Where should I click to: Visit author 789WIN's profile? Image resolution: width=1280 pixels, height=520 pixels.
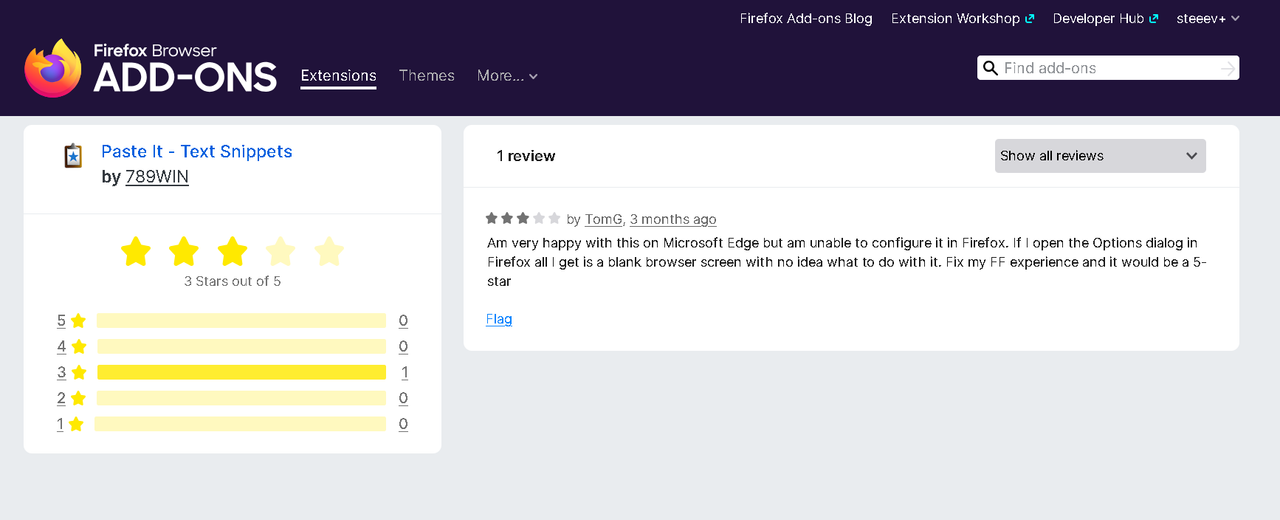[x=157, y=177]
